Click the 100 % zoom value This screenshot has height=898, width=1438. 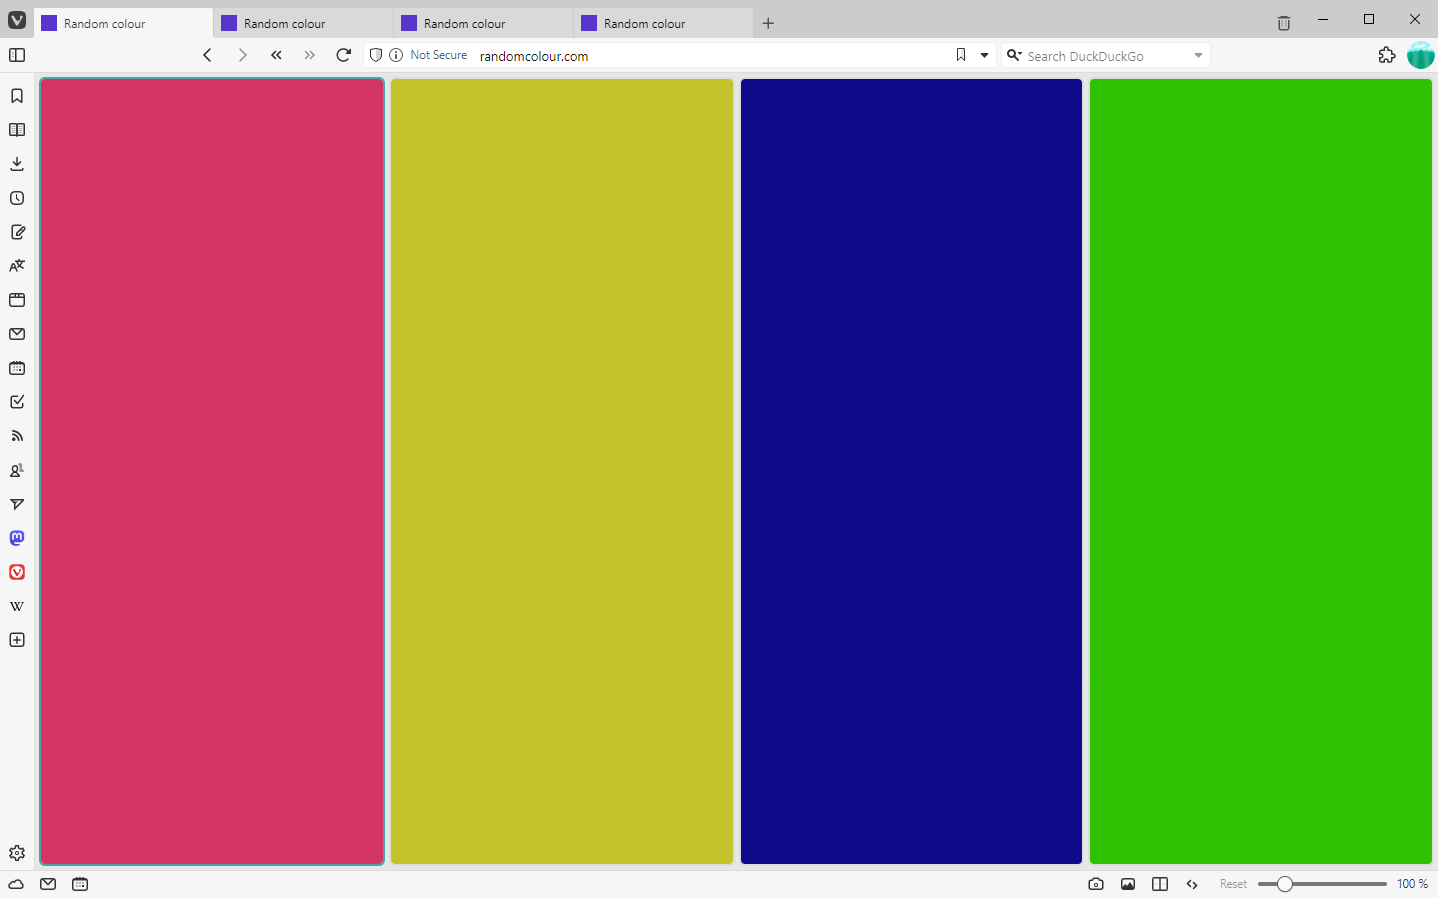[x=1412, y=884]
